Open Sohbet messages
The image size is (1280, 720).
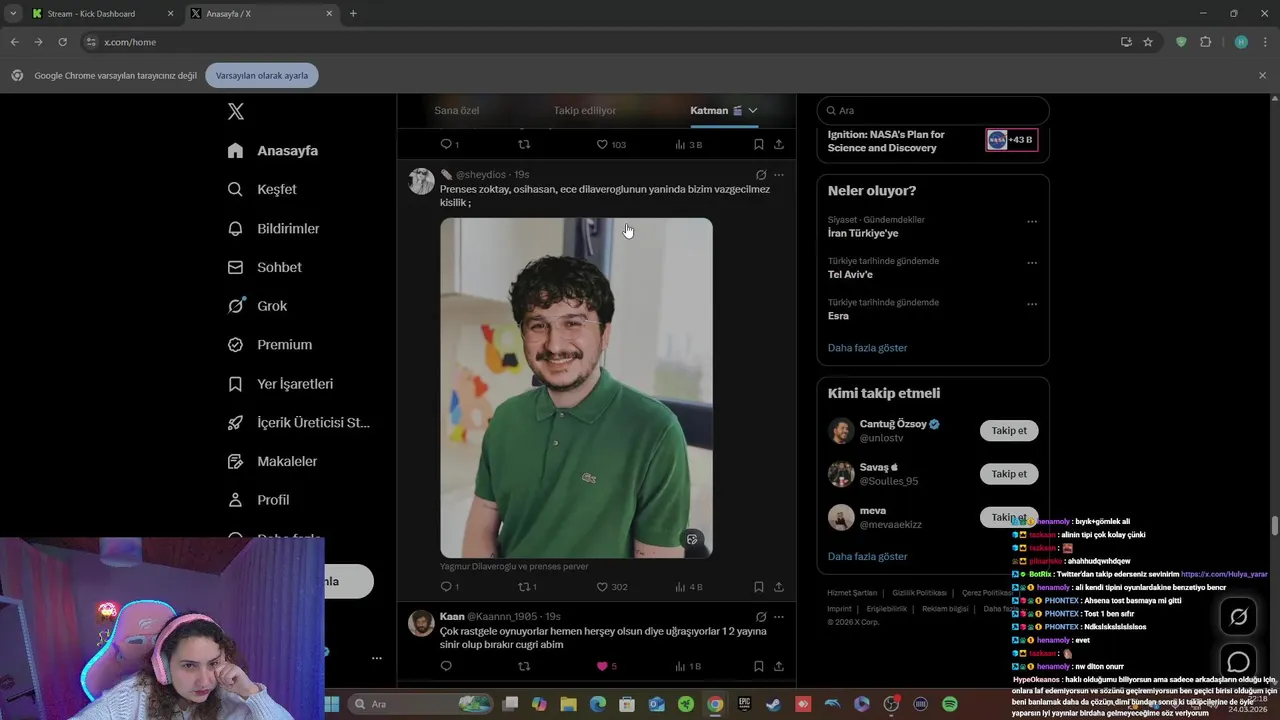[264, 267]
